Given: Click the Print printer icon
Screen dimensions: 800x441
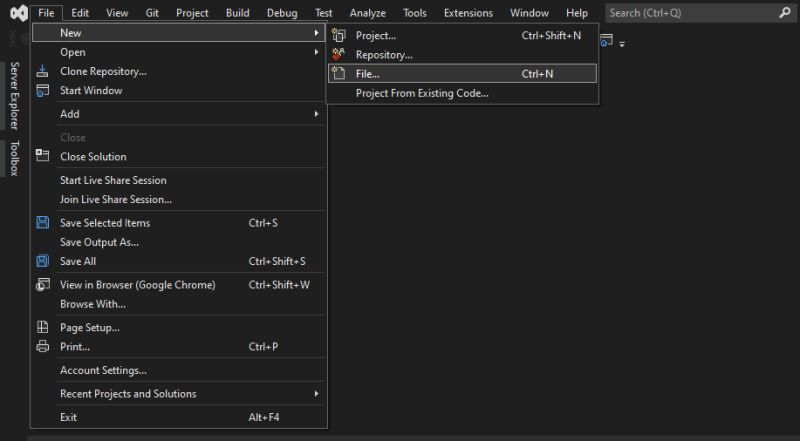Looking at the screenshot, I should click(x=43, y=347).
